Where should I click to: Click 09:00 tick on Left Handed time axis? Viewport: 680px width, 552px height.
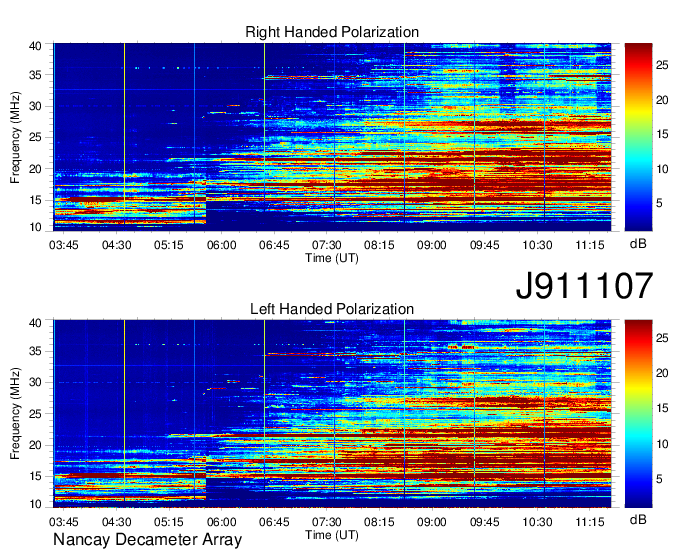coord(432,522)
